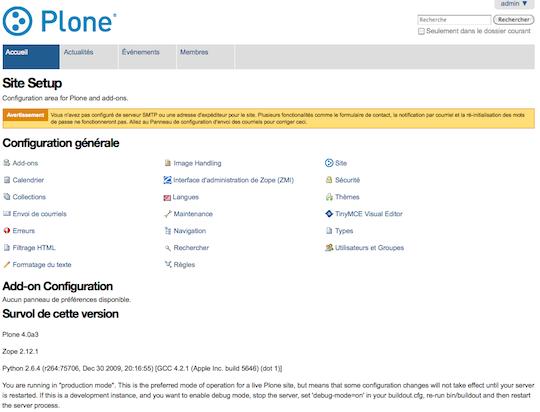
Task: Click the TinyMCE Visual Editor icon
Action: tap(329, 214)
